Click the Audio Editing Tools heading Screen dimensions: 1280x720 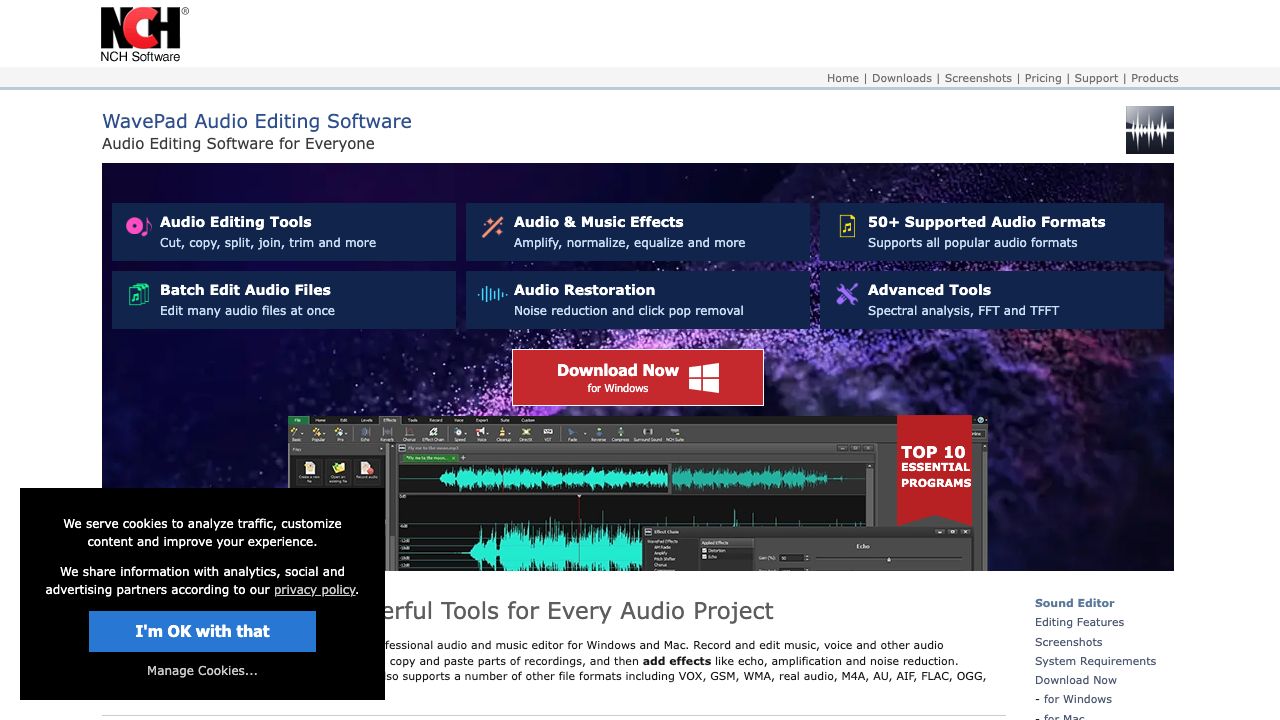click(236, 222)
